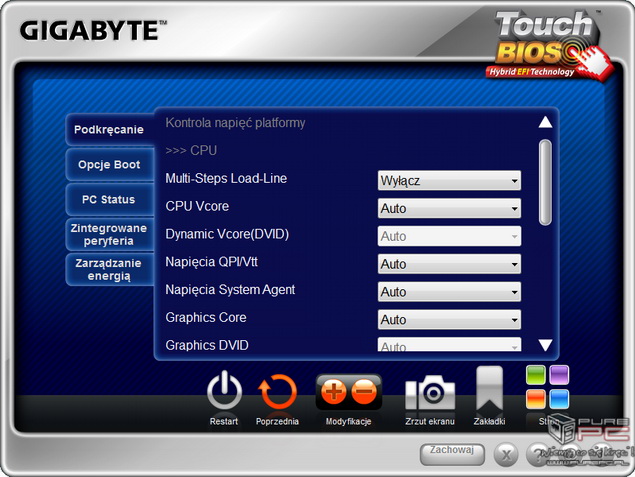
Task: Open the CPU Vcore dropdown
Action: pos(449,208)
